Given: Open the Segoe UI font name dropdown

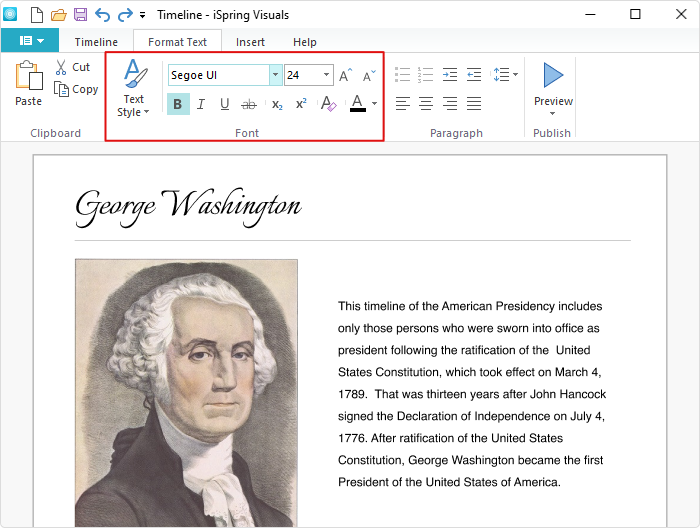Looking at the screenshot, I should click(275, 75).
